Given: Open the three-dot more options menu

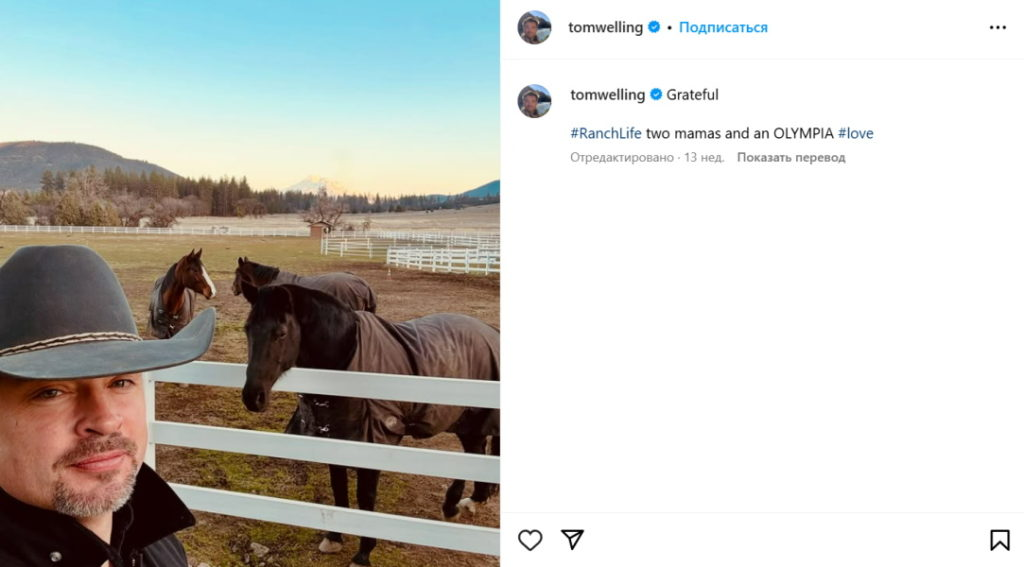Looking at the screenshot, I should 997,27.
